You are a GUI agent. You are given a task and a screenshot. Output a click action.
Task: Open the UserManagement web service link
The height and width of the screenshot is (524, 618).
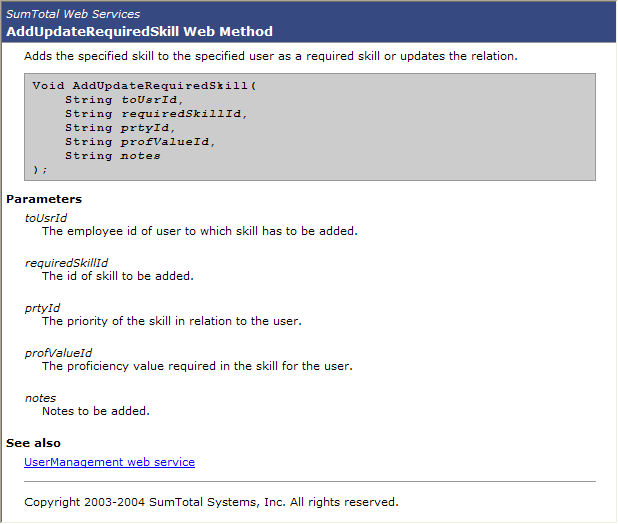tap(109, 462)
